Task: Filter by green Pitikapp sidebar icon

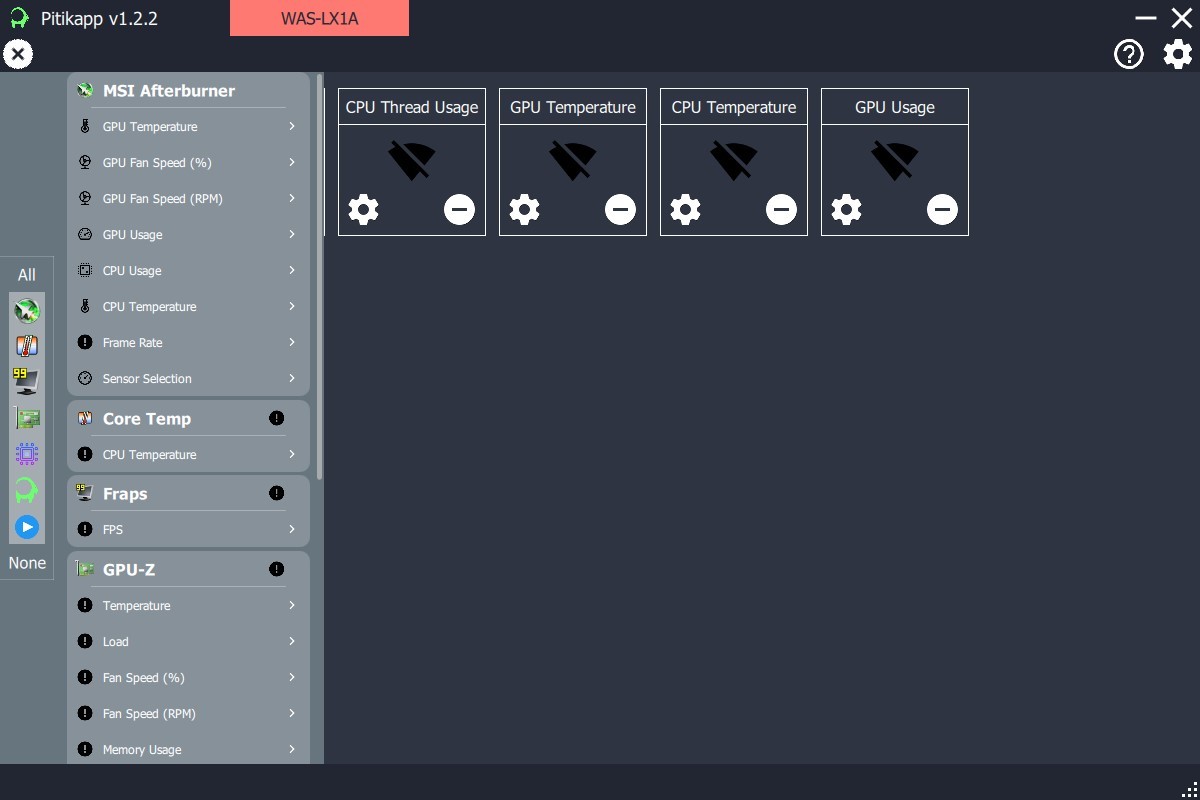Action: coord(27,491)
